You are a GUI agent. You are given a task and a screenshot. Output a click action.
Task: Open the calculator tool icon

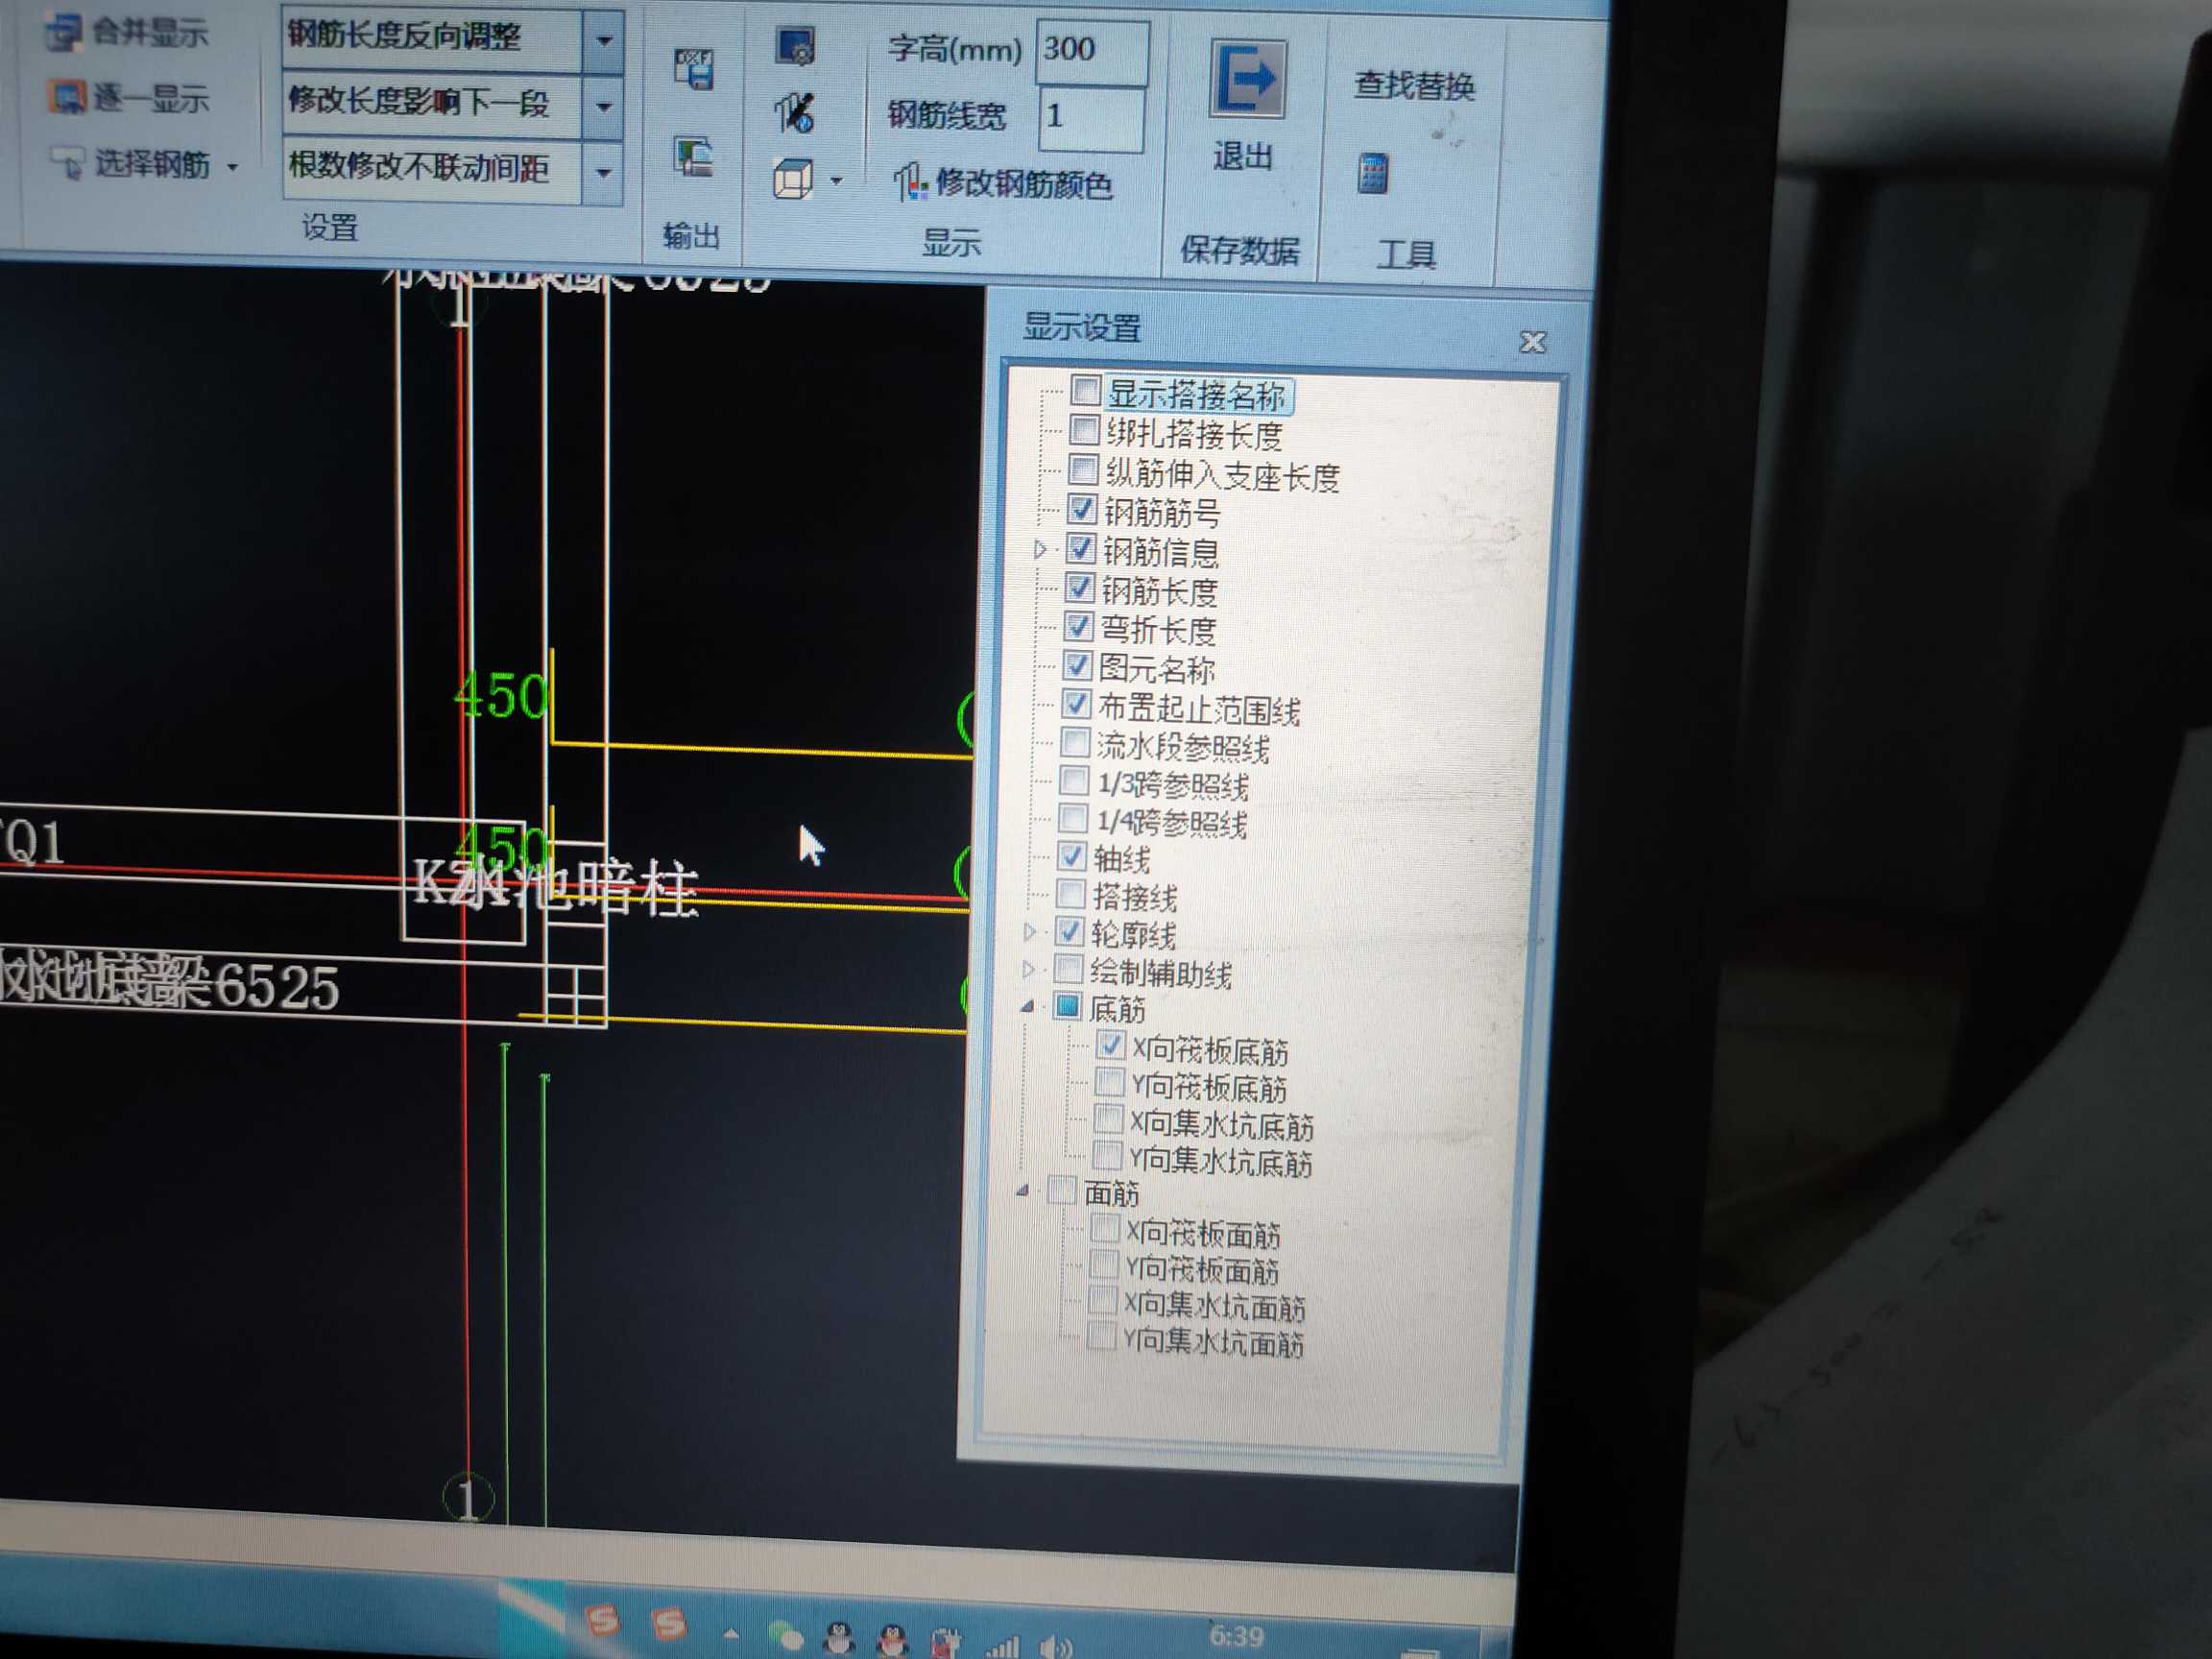click(1373, 174)
